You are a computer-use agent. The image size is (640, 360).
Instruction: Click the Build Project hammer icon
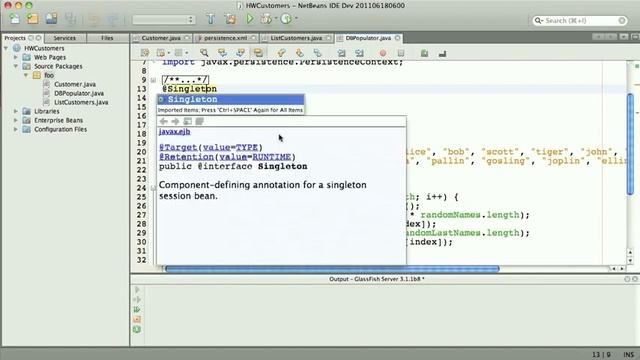[210, 19]
